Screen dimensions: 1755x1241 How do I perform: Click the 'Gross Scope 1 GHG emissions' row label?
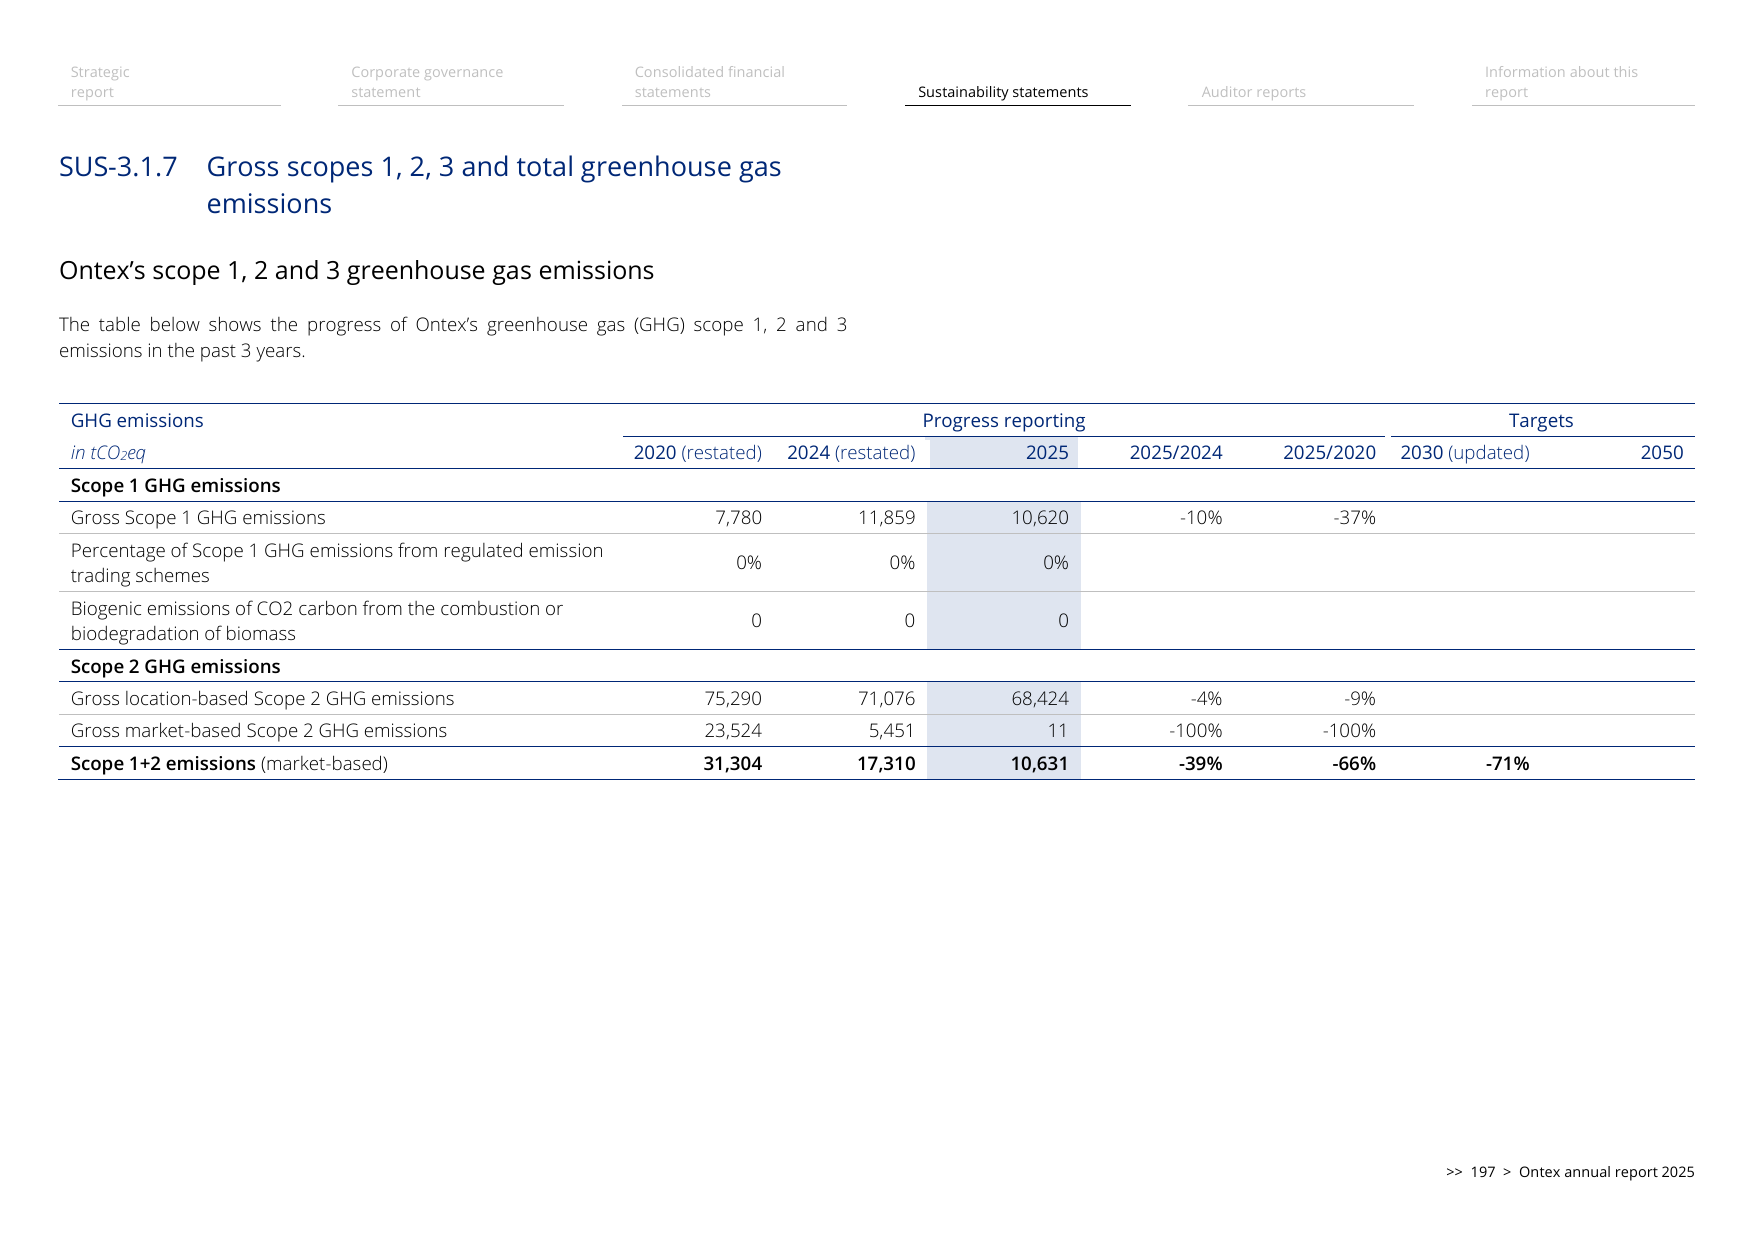point(198,518)
